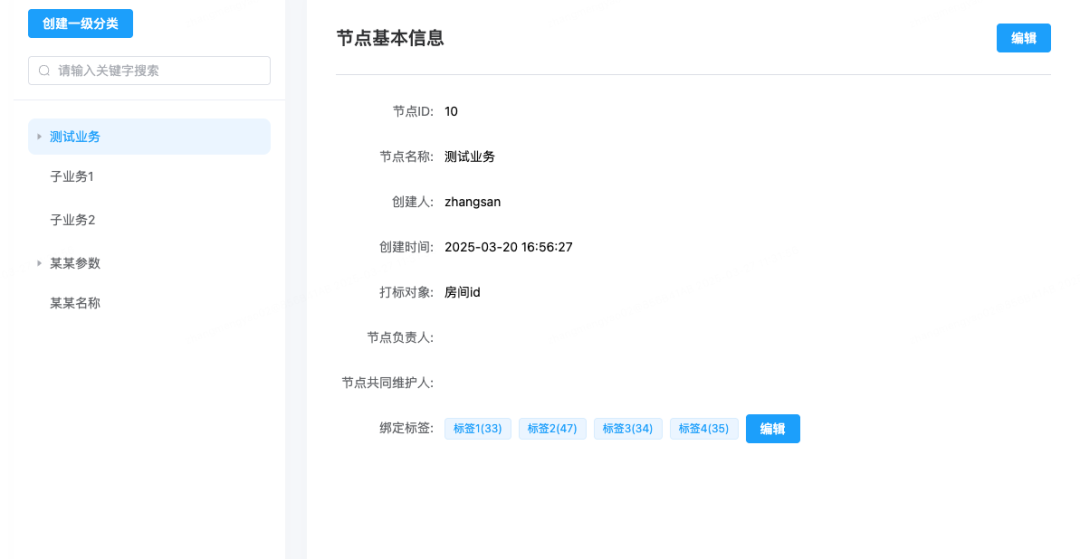Click the magnifier icon in search box
Viewport: 1080px width, 559px height.
click(45, 70)
